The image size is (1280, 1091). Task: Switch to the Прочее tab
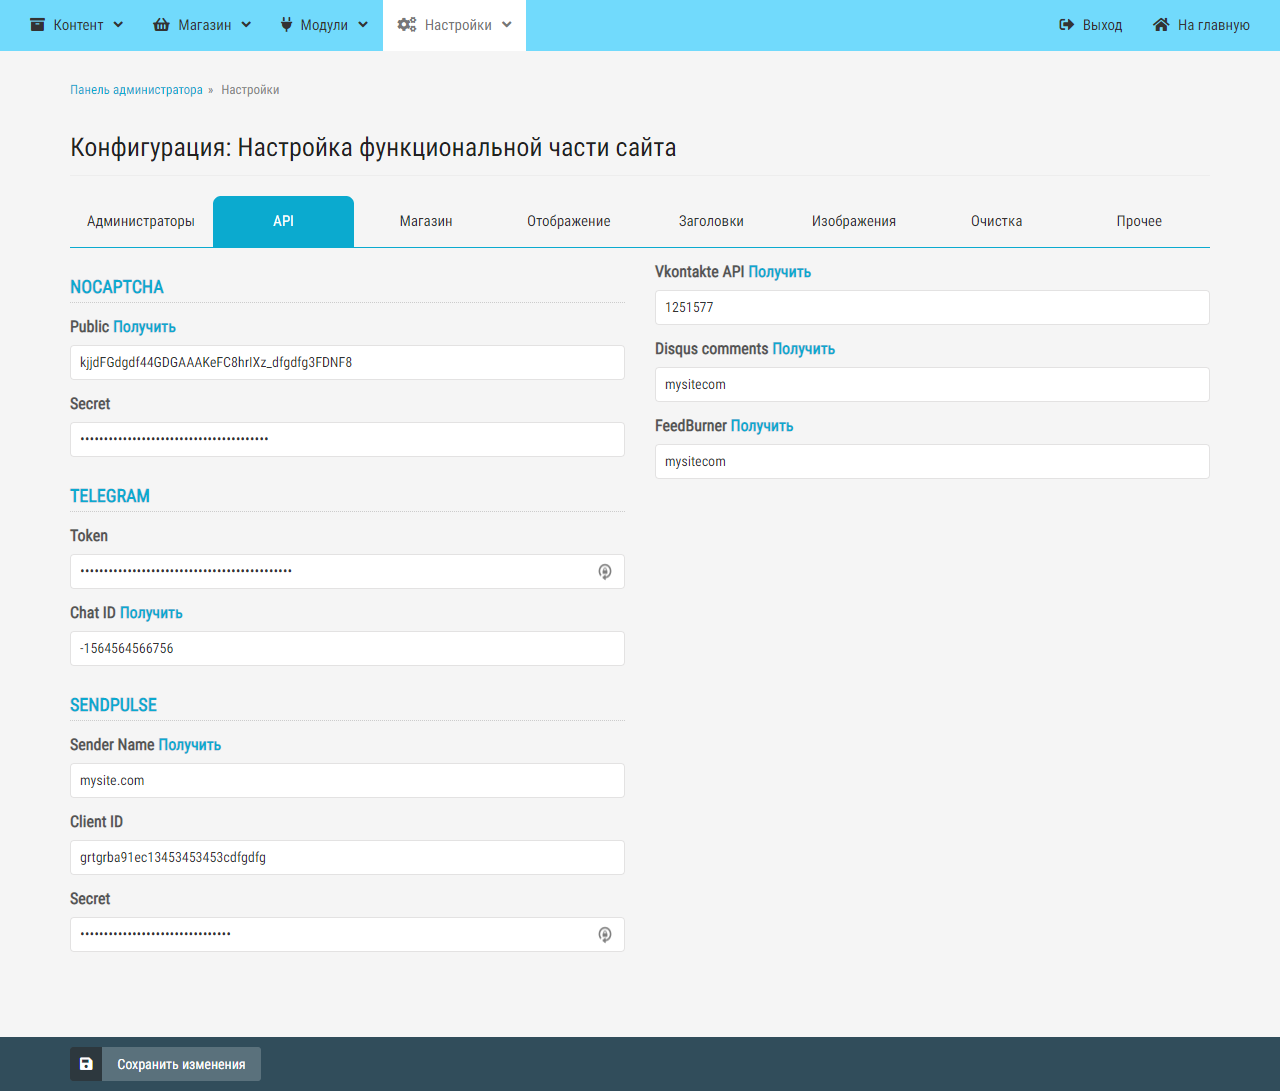point(1139,221)
